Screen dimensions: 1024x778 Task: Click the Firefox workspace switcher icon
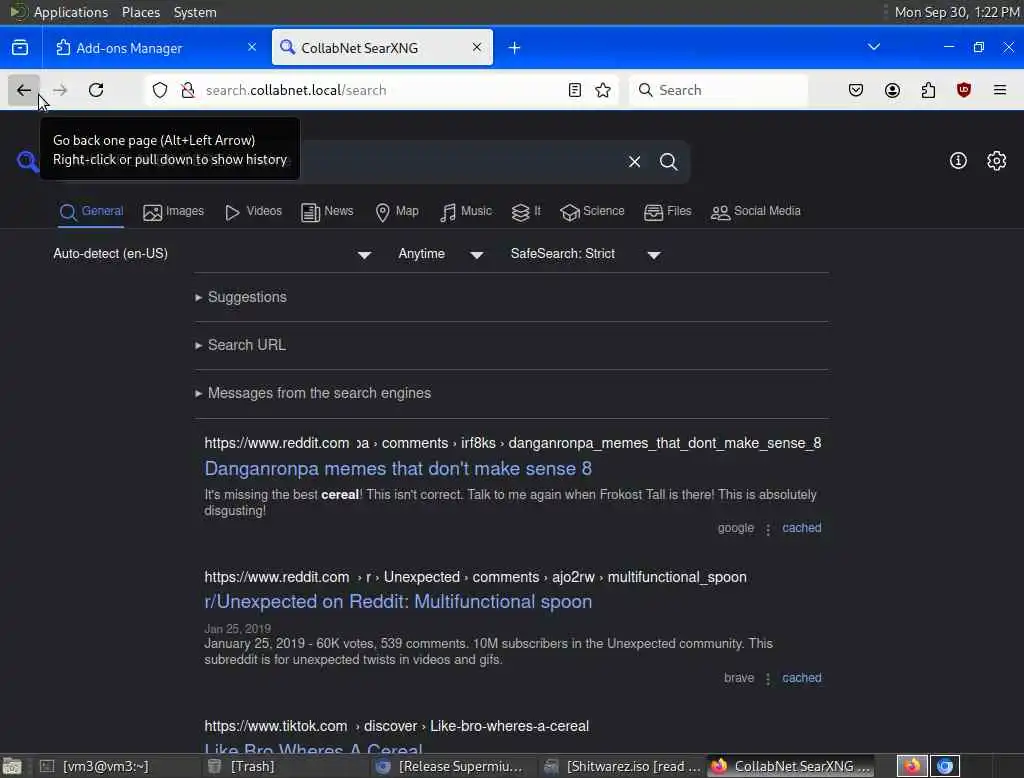[912, 766]
